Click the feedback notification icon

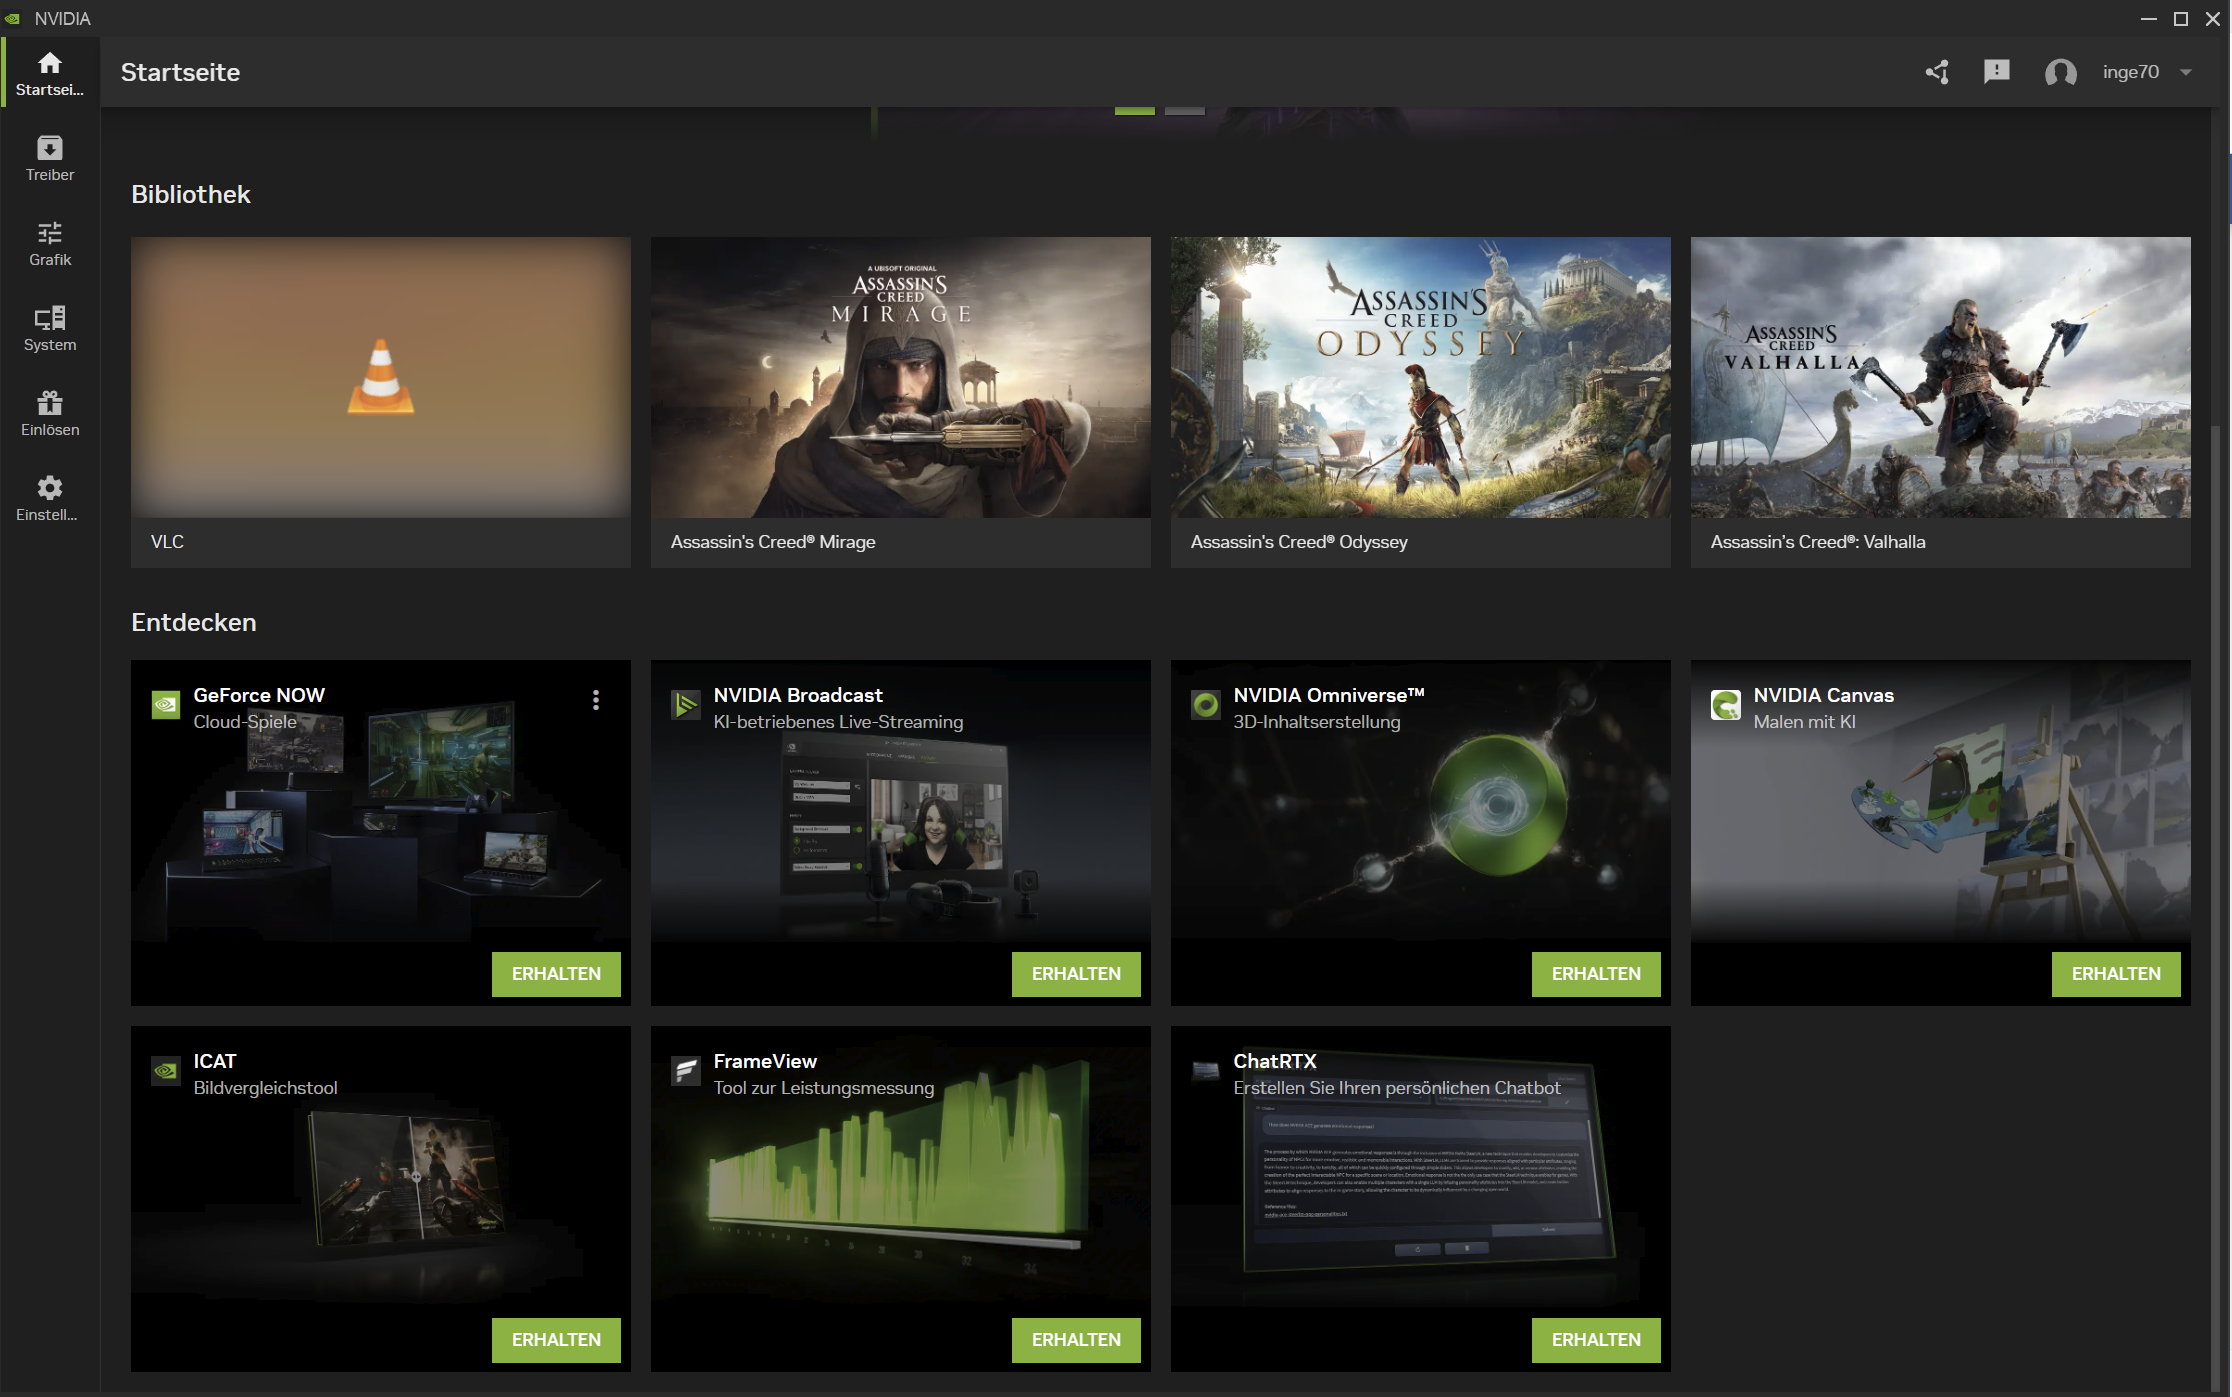(1996, 72)
